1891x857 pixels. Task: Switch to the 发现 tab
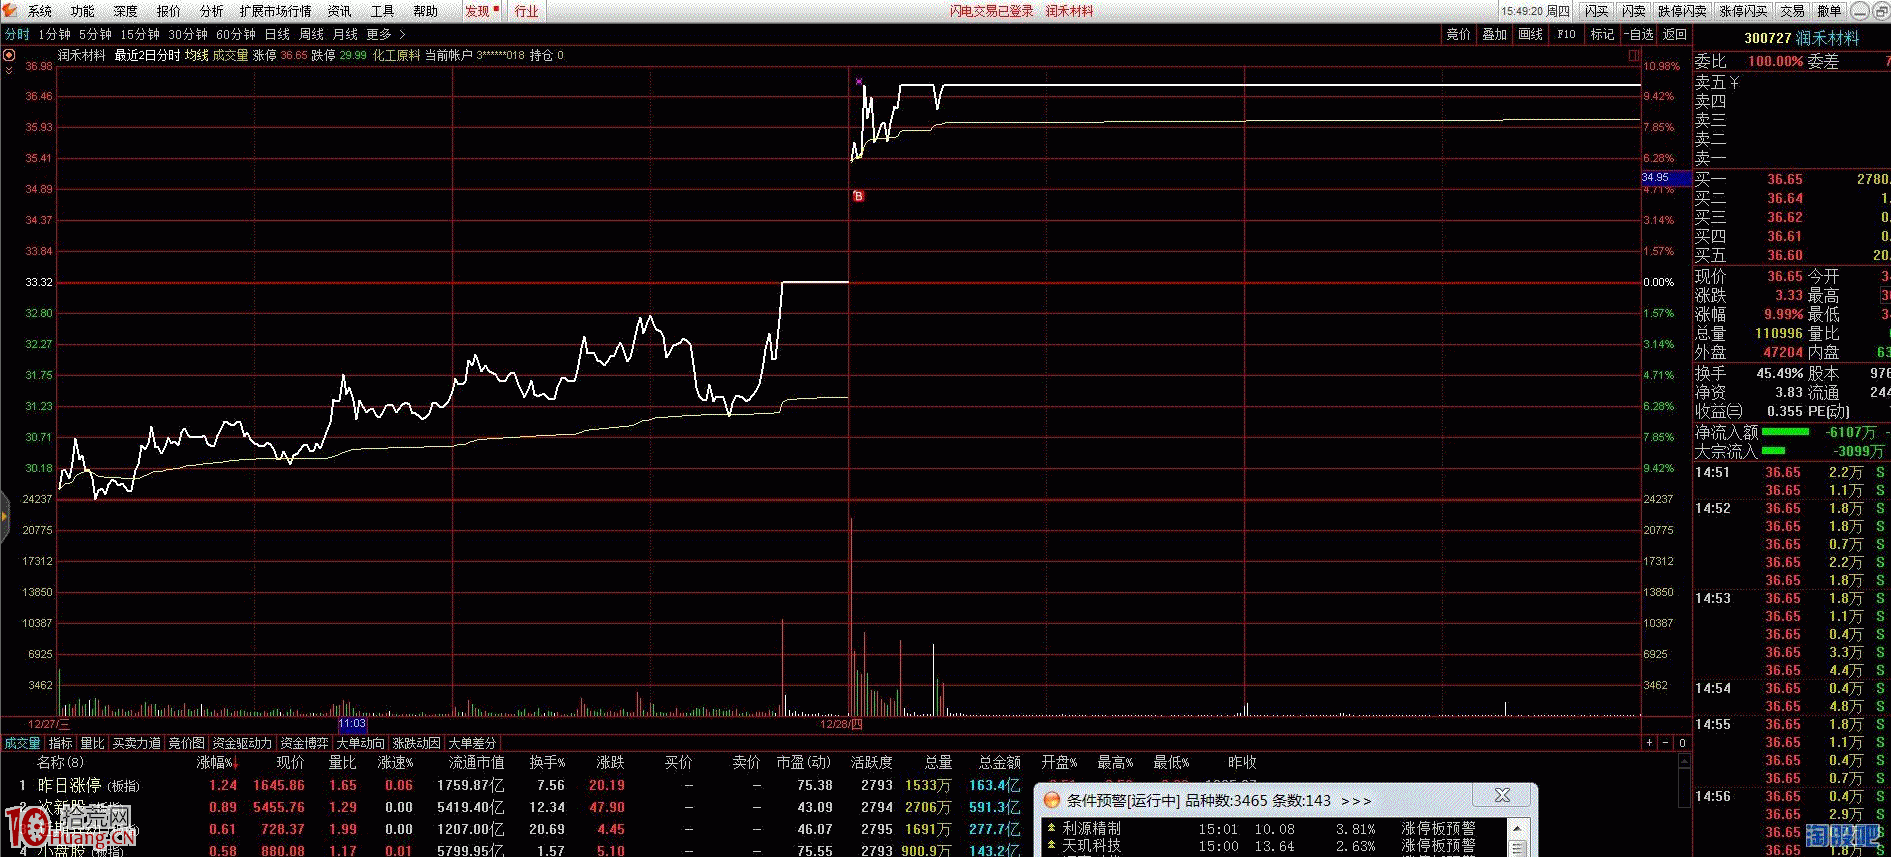[x=481, y=11]
